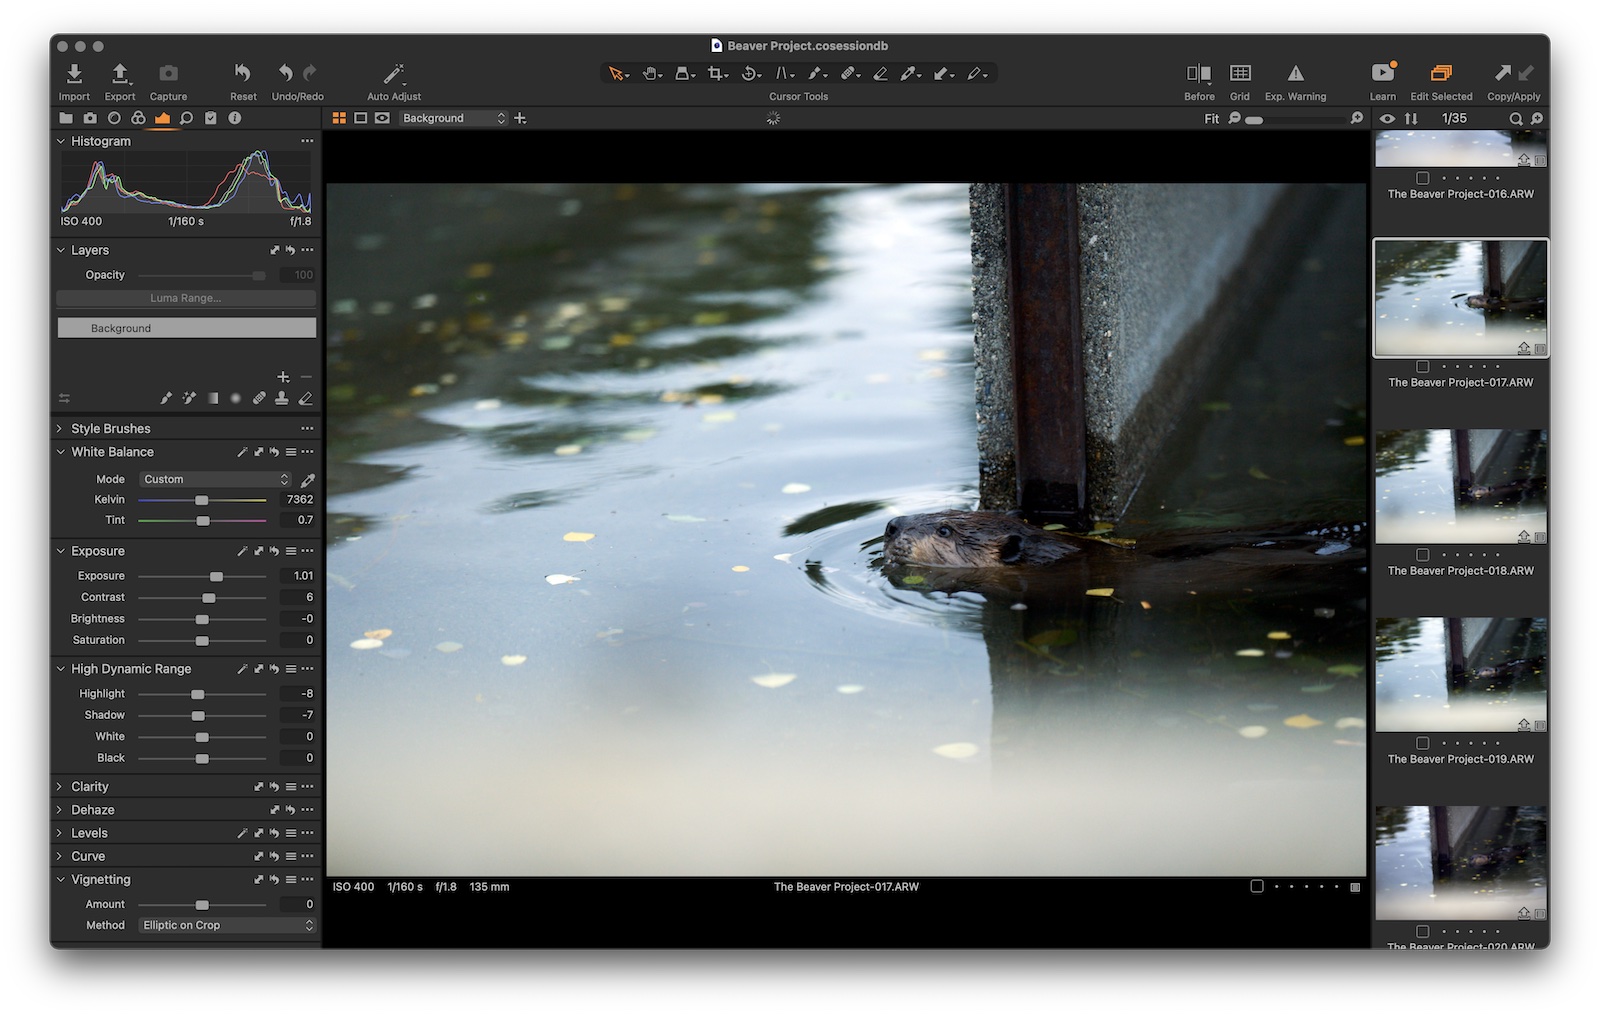Adjust the viewer zoom slider
Screen dimensions: 1600x1015
pos(1295,119)
